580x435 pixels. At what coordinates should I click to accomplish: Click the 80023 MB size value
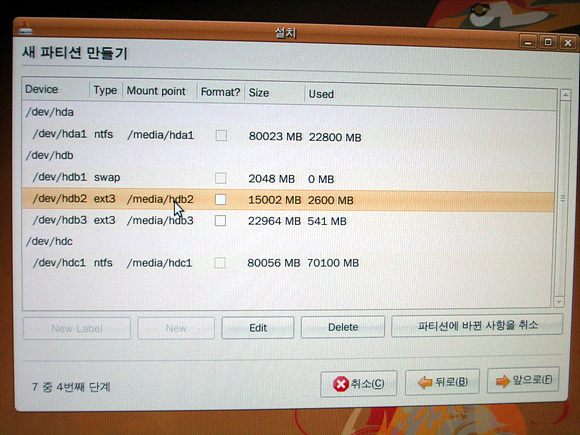pos(275,136)
